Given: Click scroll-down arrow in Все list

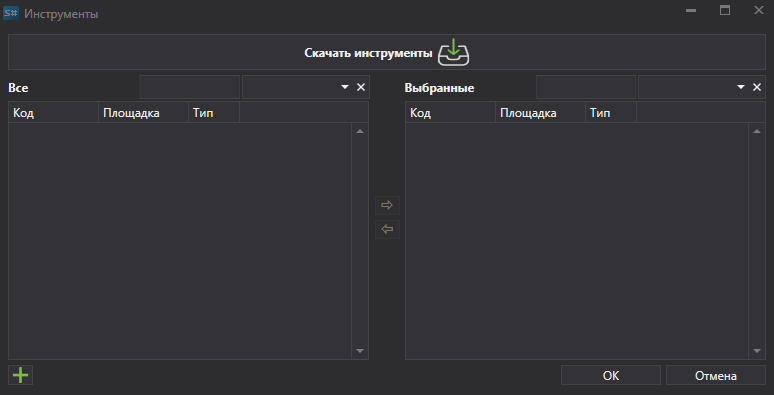Looking at the screenshot, I should coord(360,351).
